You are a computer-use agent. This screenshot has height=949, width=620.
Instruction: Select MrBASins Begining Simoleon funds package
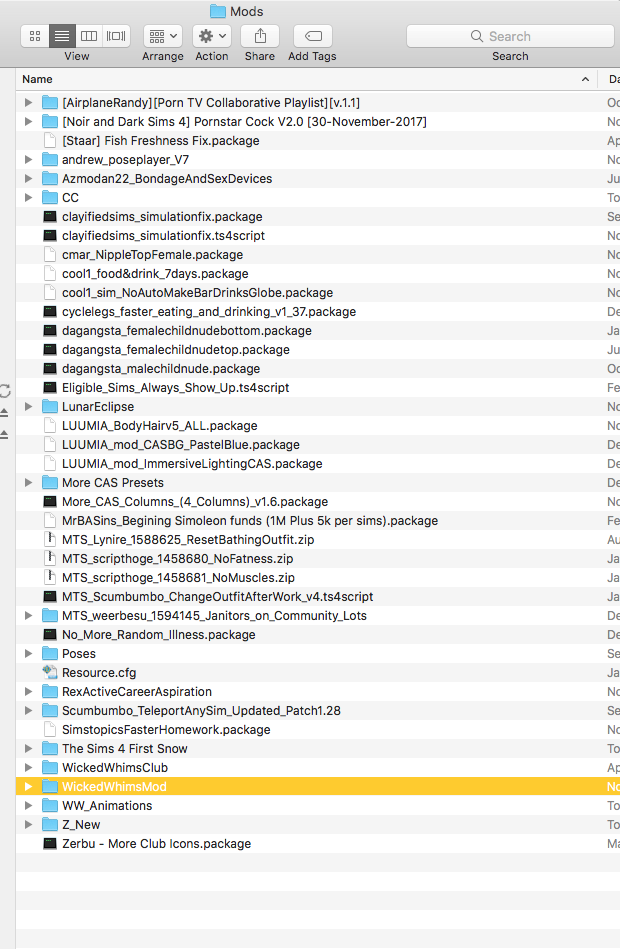coord(250,520)
